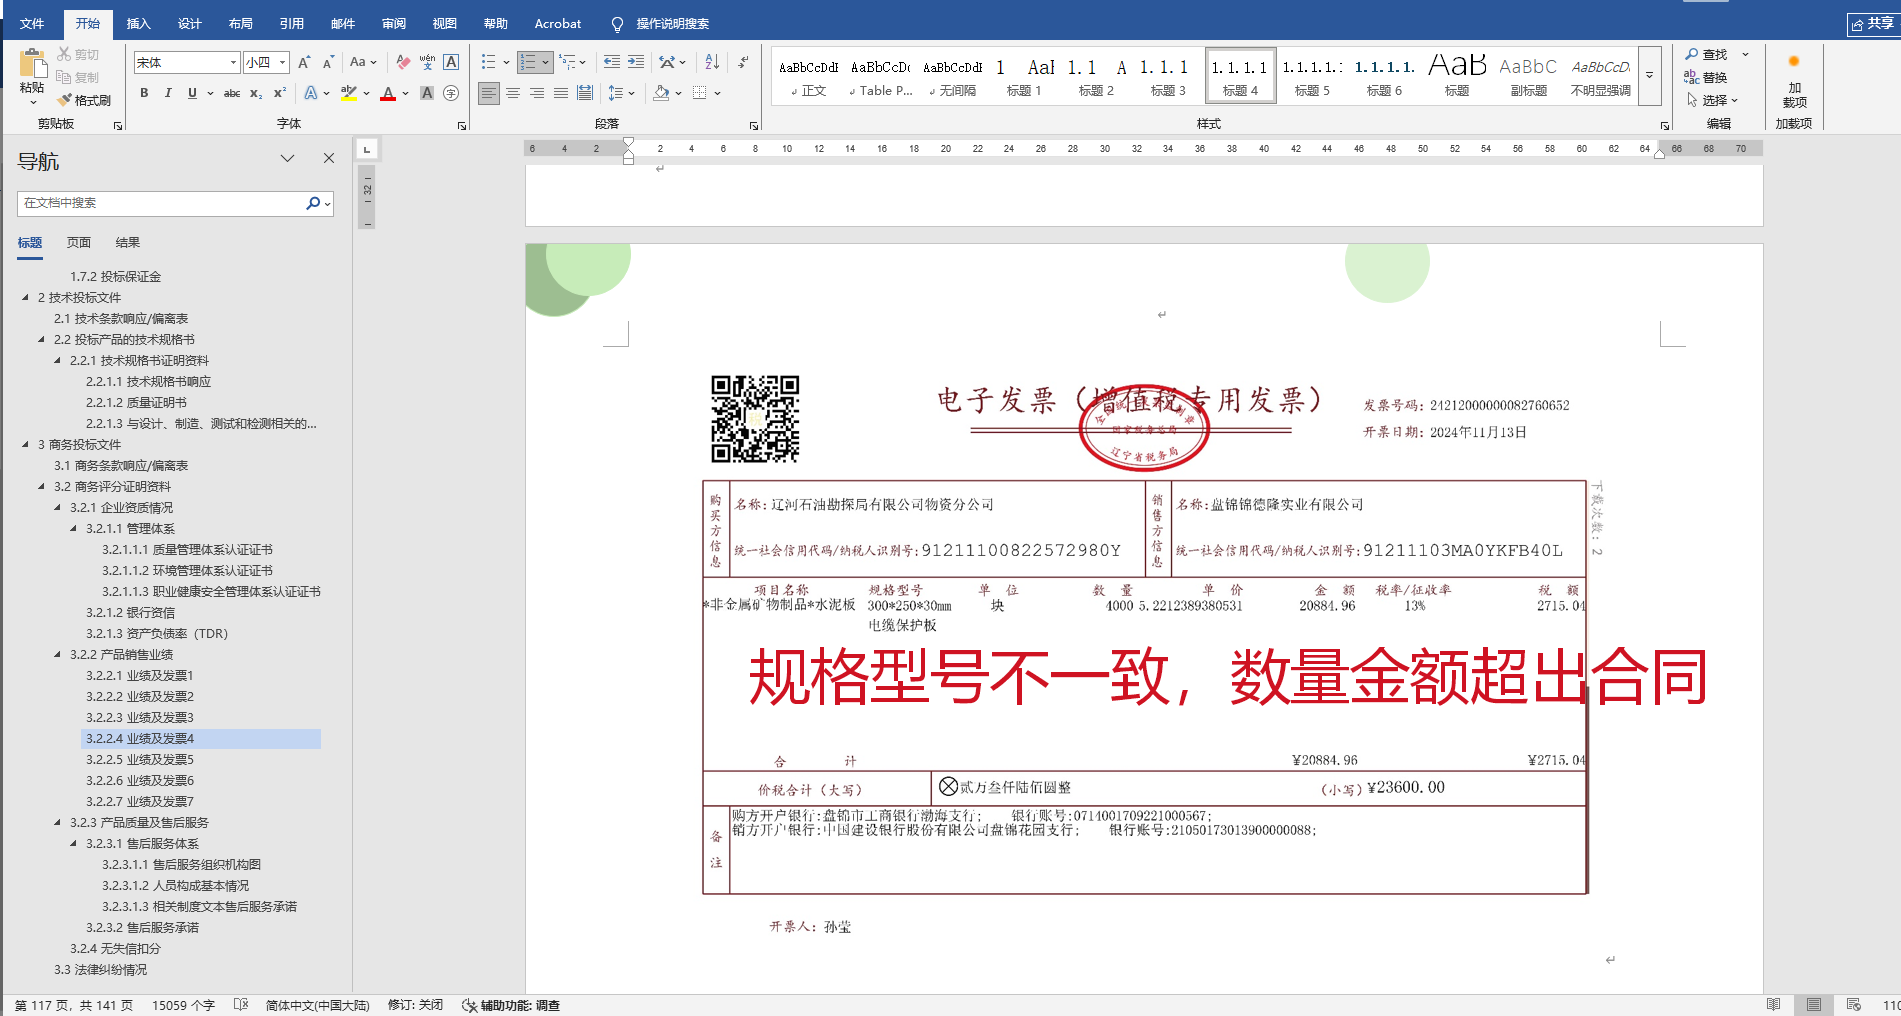The height and width of the screenshot is (1016, 1901).
Task: Click the 共享 share button
Action: point(1872,23)
